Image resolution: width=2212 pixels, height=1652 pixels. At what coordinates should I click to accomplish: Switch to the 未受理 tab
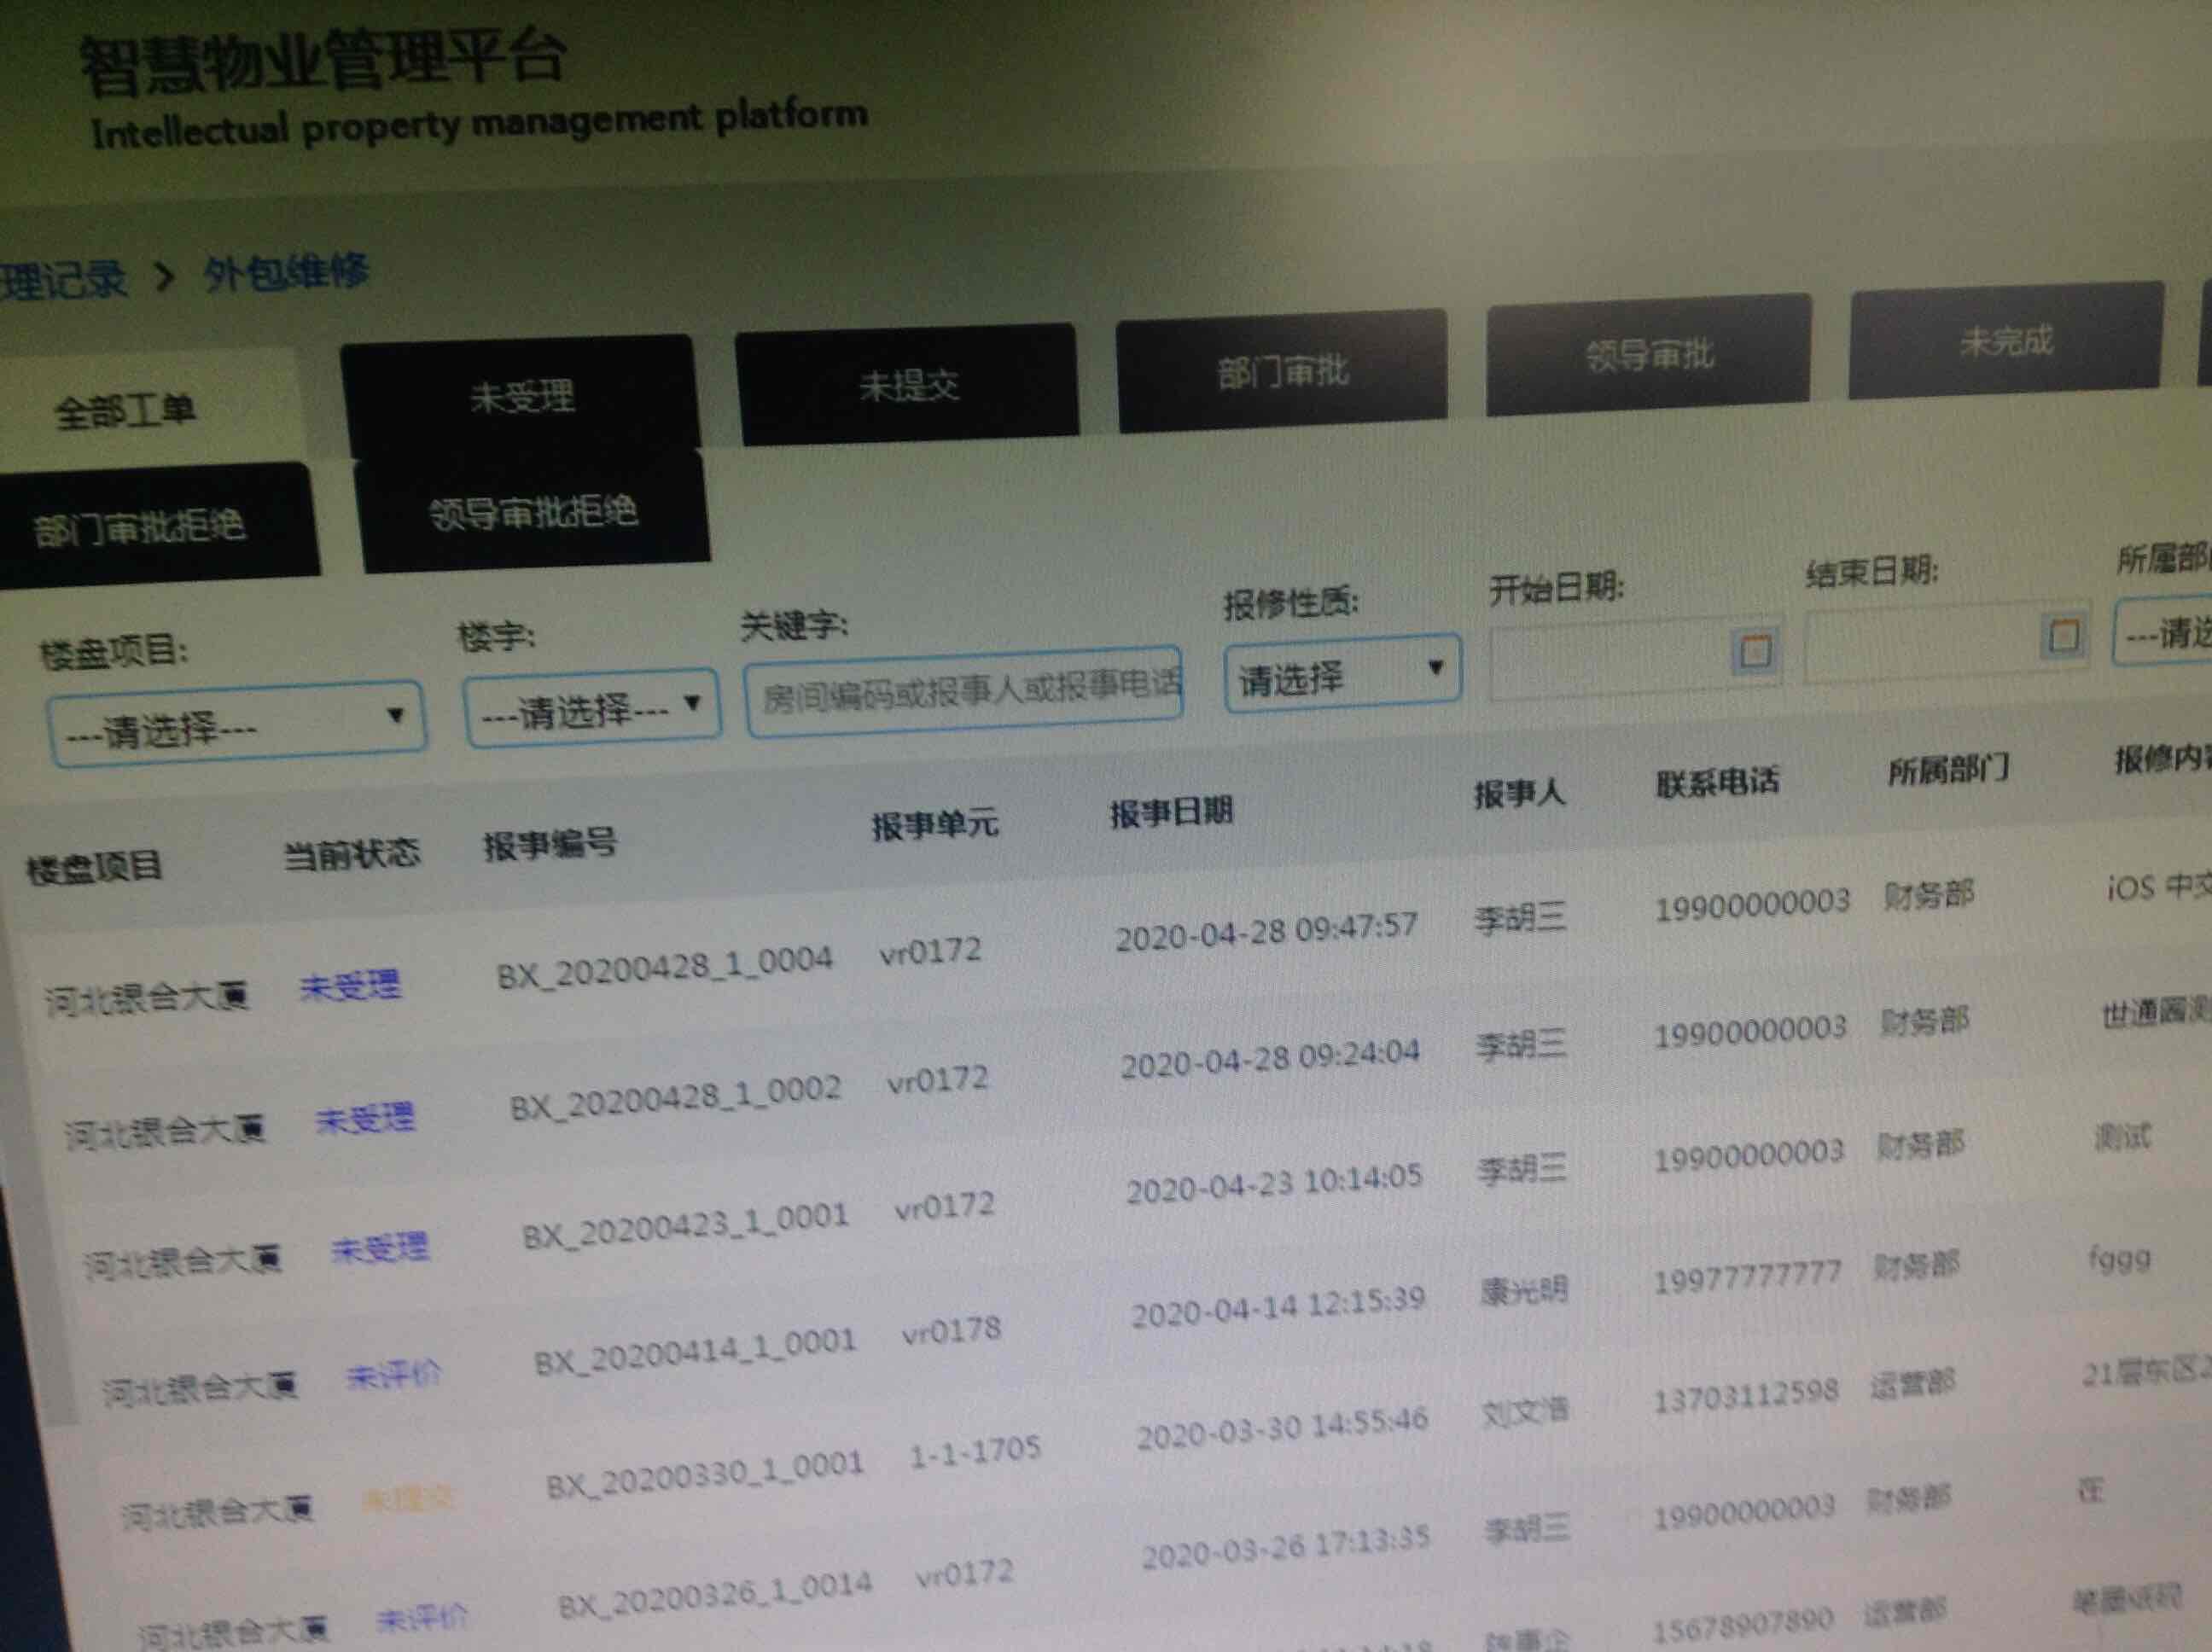pyautogui.click(x=521, y=395)
